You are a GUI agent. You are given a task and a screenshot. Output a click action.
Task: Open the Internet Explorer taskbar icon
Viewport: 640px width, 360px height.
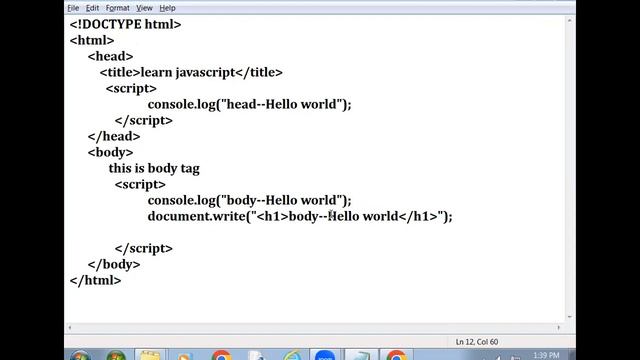tap(293, 355)
